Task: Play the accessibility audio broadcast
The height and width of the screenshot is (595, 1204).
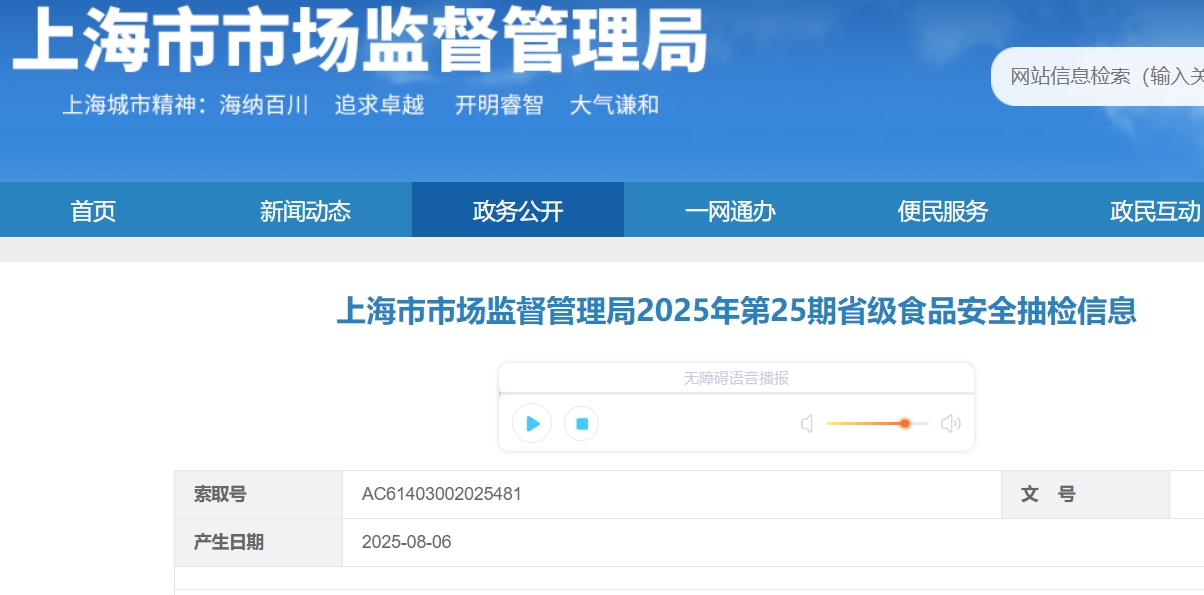Action: [x=532, y=424]
